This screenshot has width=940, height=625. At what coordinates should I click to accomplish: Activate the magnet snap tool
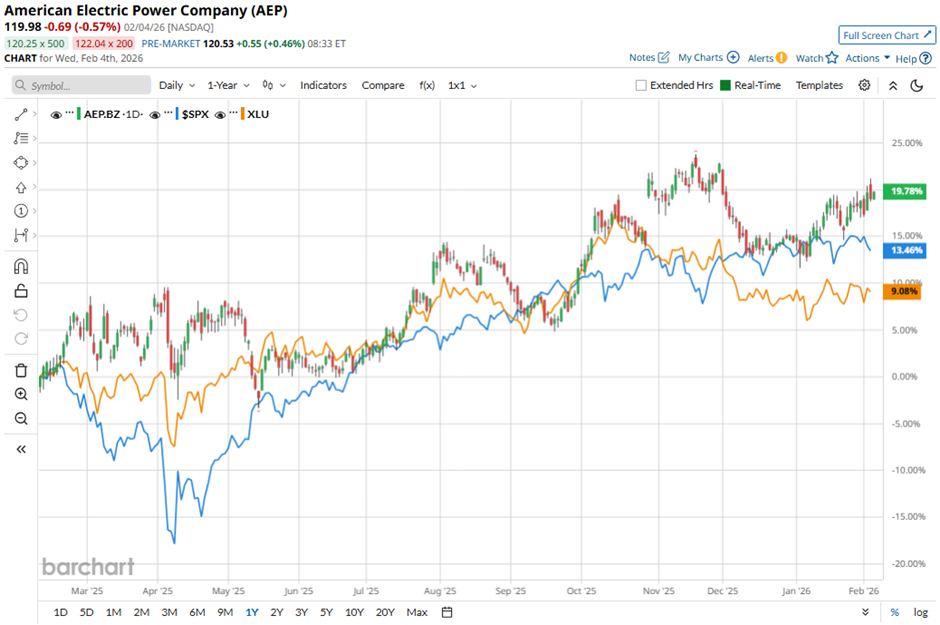click(x=21, y=266)
